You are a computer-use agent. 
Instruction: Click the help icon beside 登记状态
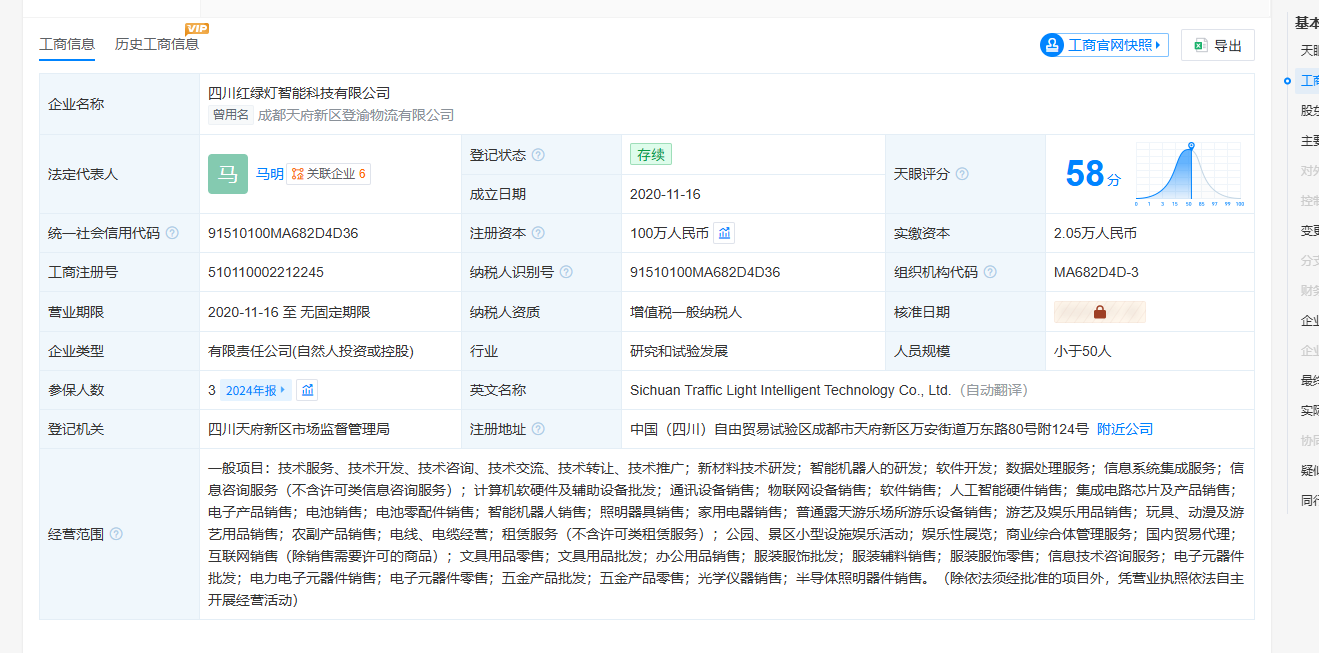click(x=538, y=155)
